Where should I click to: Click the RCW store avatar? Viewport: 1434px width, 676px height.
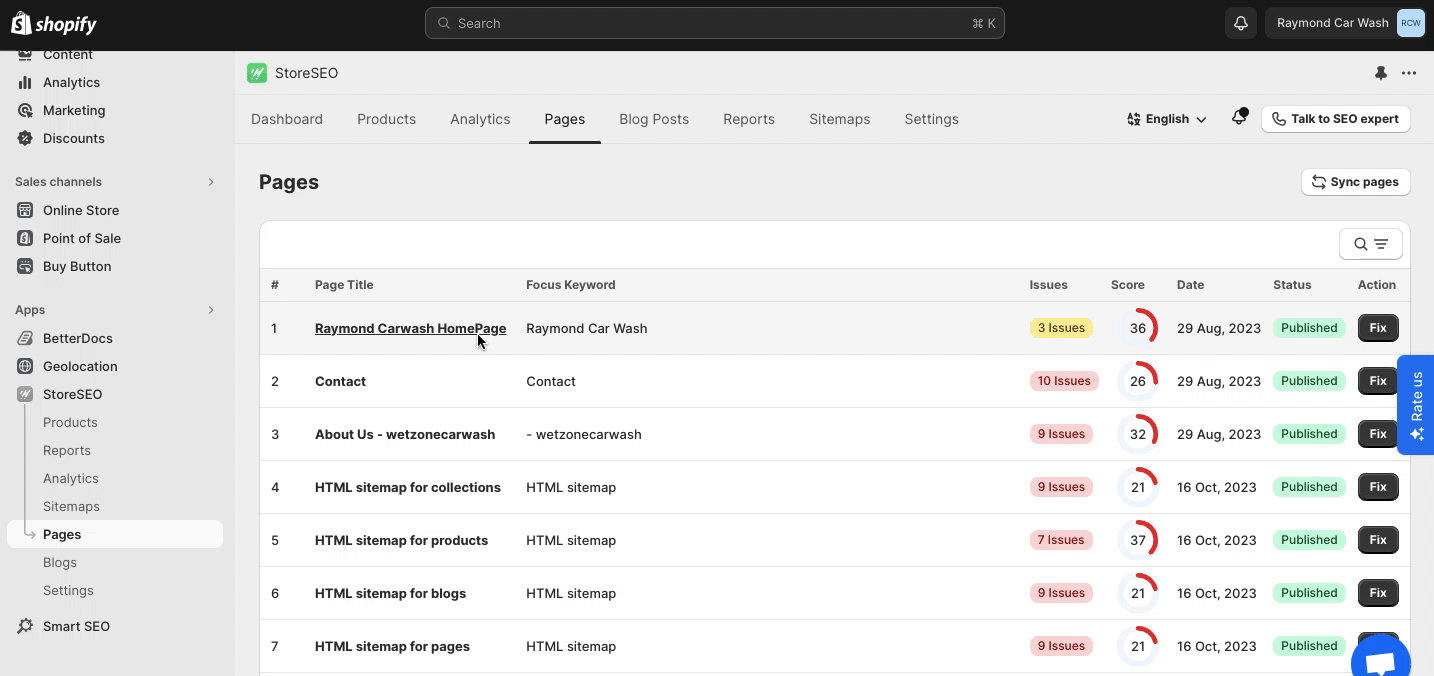pos(1410,23)
